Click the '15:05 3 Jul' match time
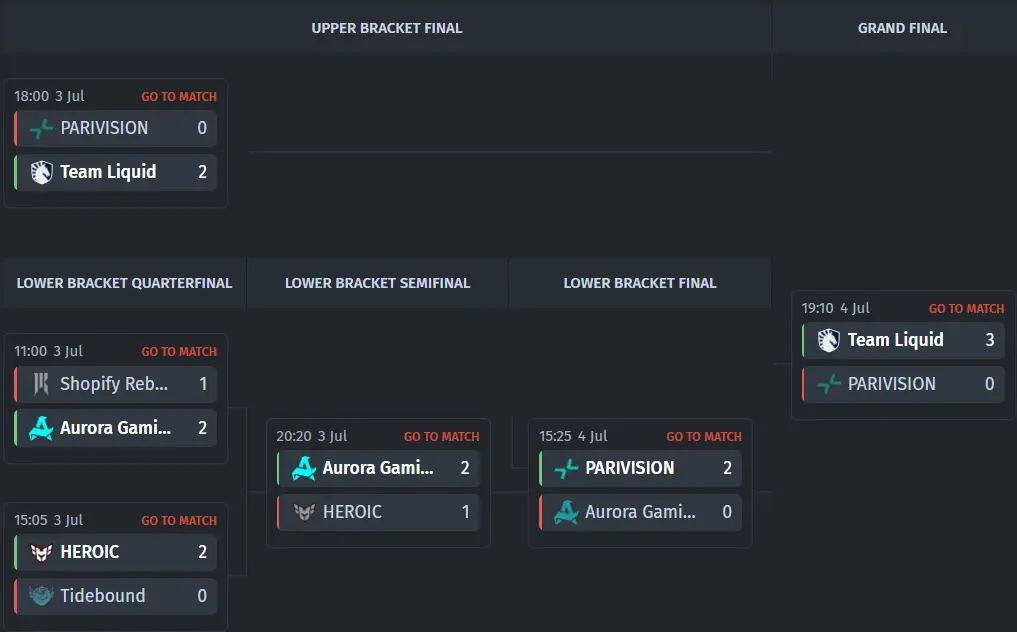1017x632 pixels. coord(49,521)
